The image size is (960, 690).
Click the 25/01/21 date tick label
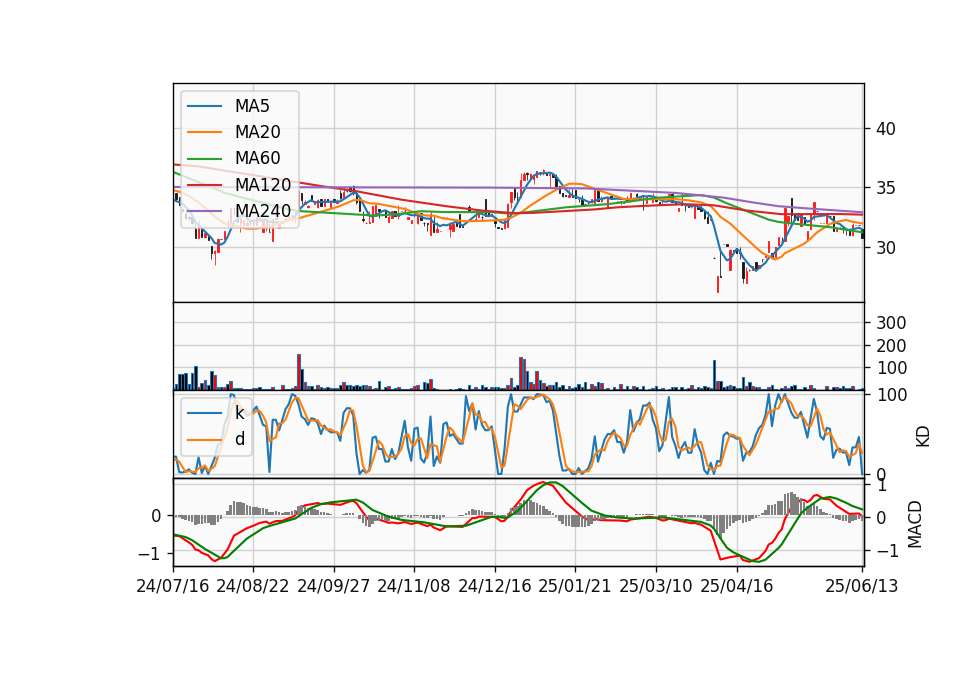click(x=575, y=586)
